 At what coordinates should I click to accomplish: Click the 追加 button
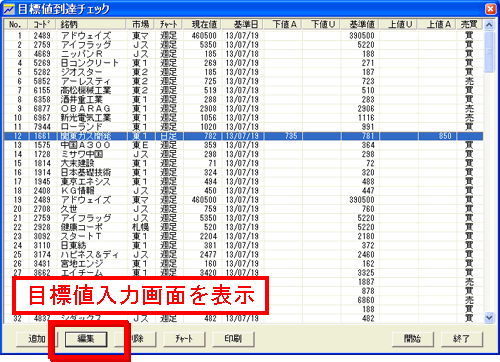[37, 339]
